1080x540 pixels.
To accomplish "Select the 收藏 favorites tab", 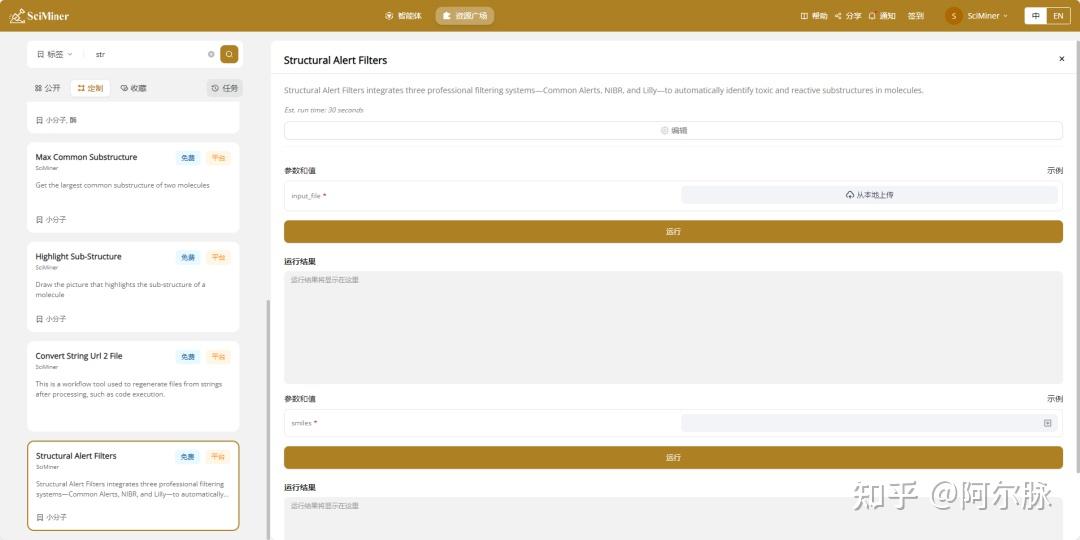I will [133, 88].
